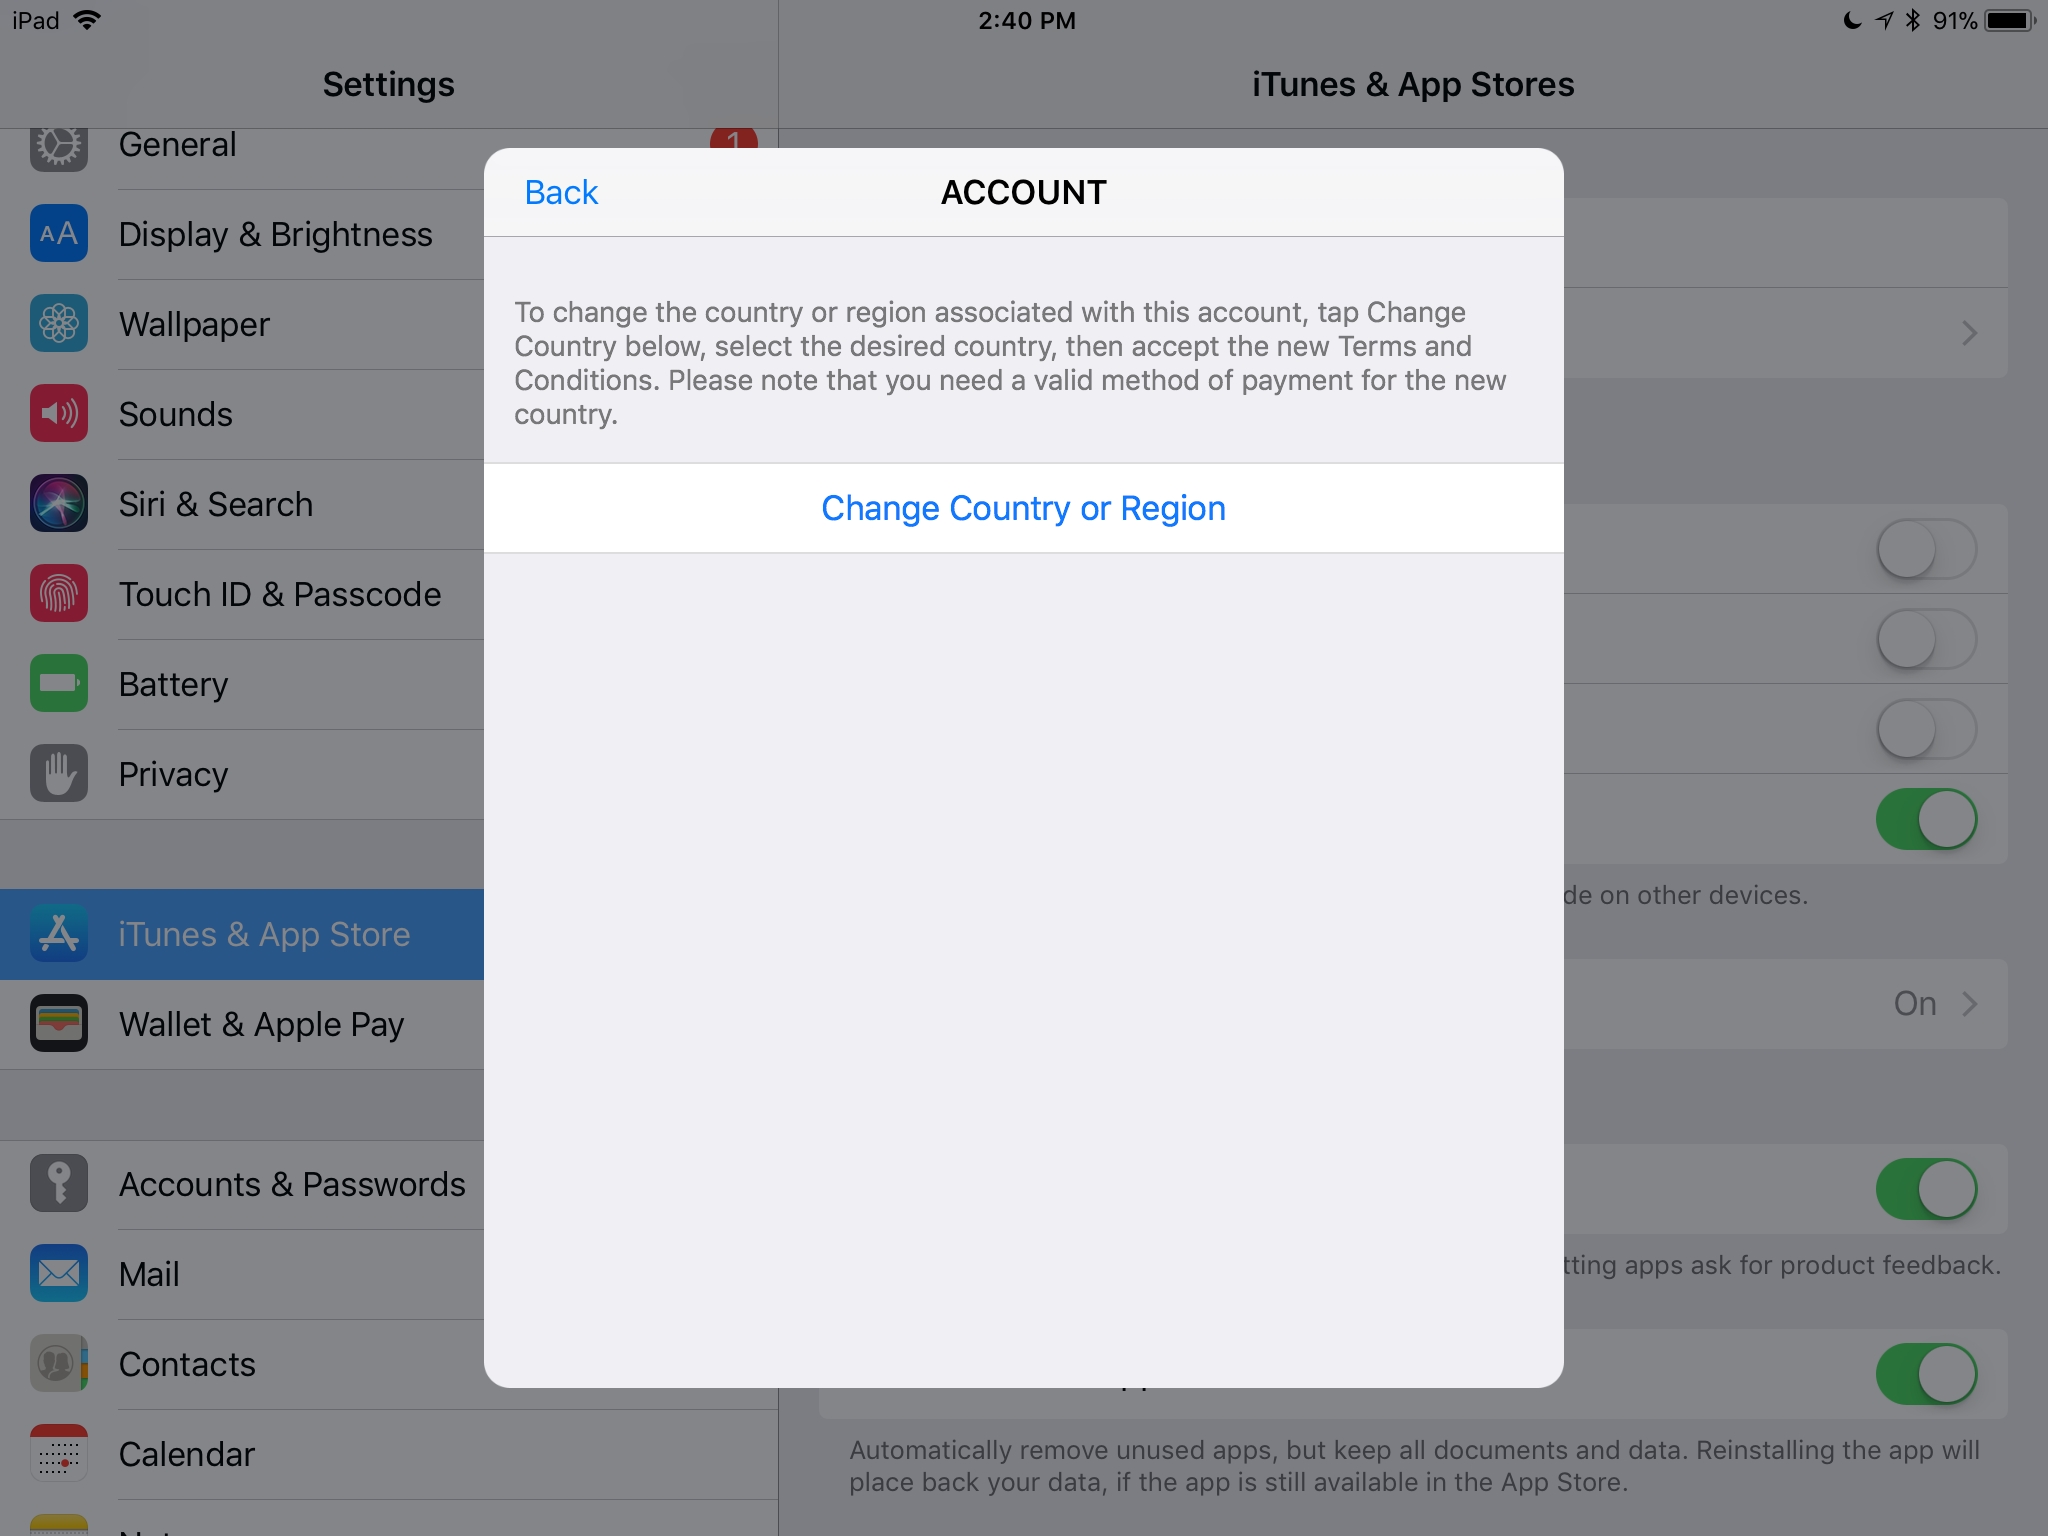Tap the Back button on Account screen
The image size is (2048, 1536).
tap(563, 192)
